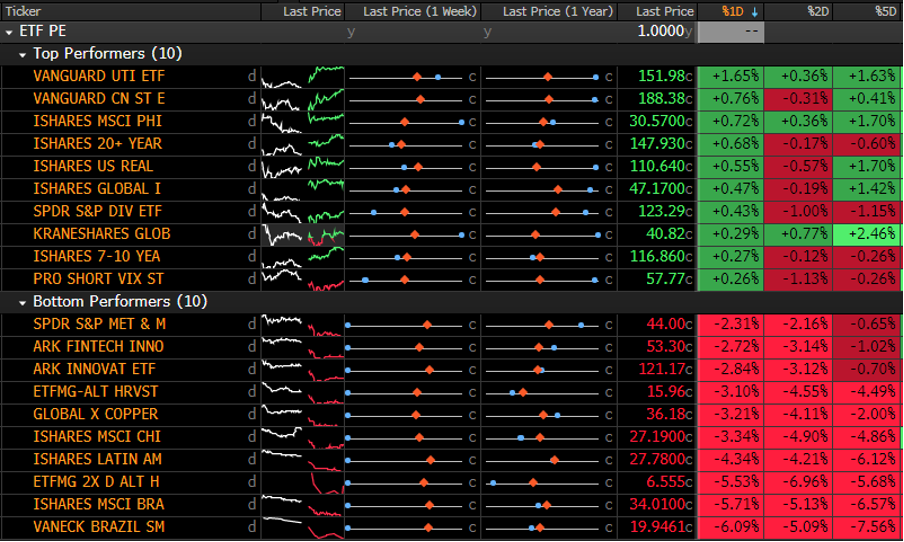This screenshot has height=542, width=904.
Task: Toggle the %1D sort direction arrow
Action: (754, 12)
